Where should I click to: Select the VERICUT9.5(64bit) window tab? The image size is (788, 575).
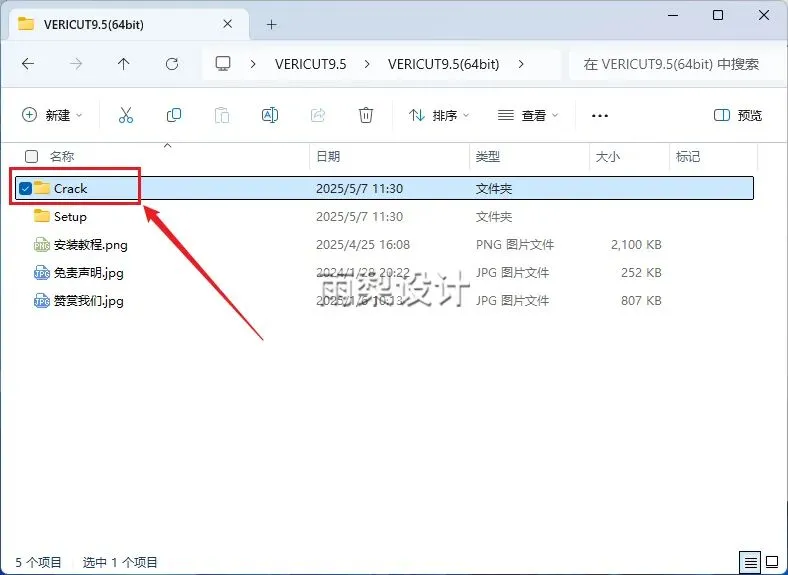point(129,24)
